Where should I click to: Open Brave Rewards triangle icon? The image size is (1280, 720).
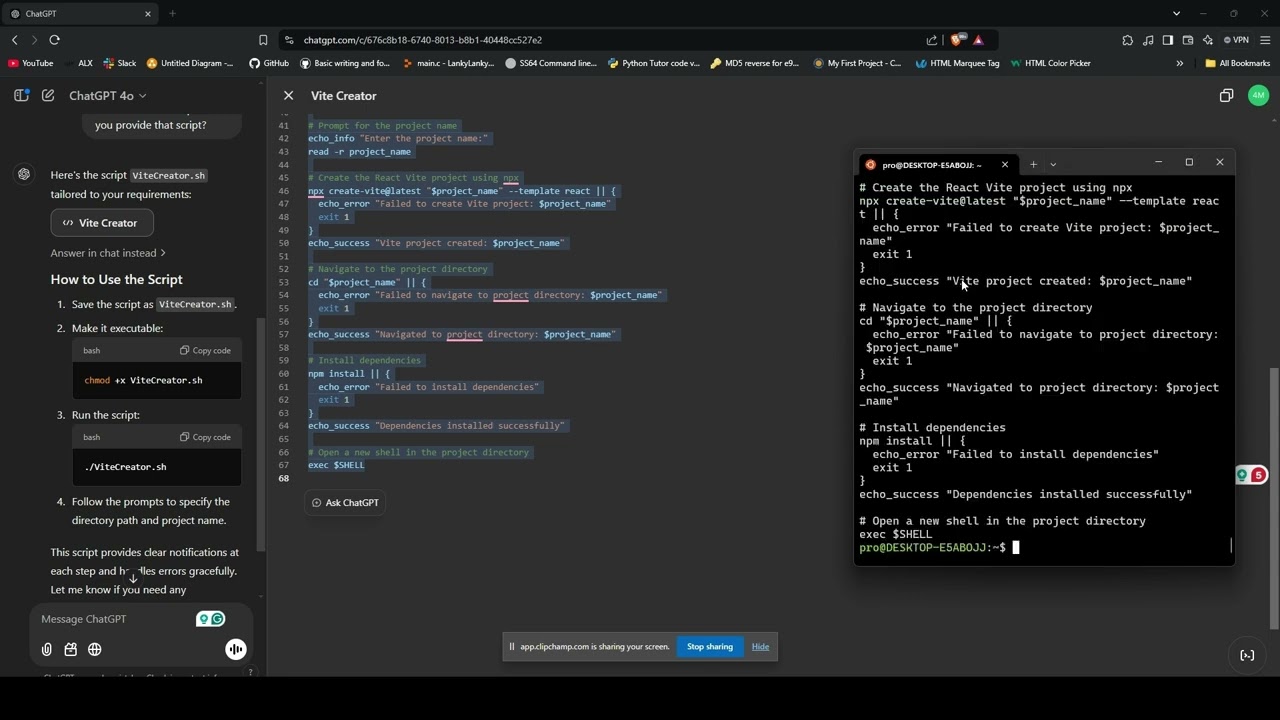coord(978,40)
